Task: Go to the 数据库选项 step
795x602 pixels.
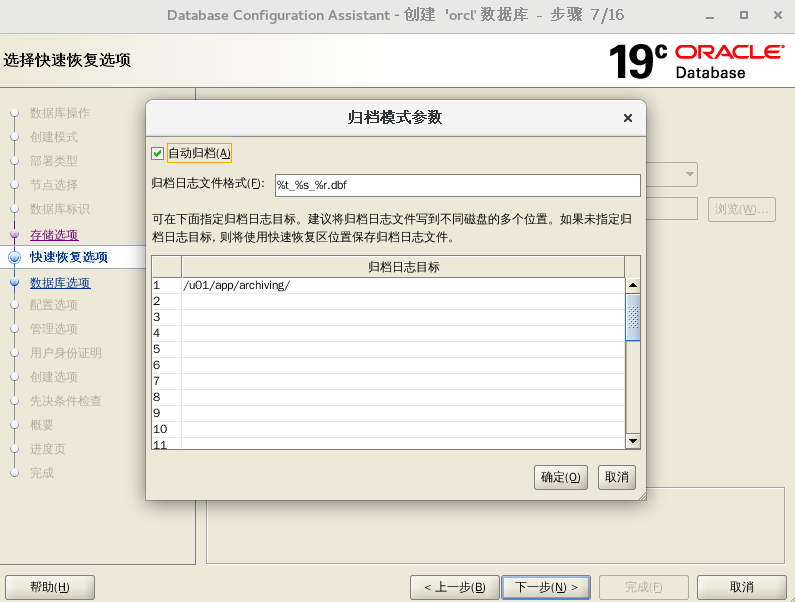Action: tap(60, 283)
